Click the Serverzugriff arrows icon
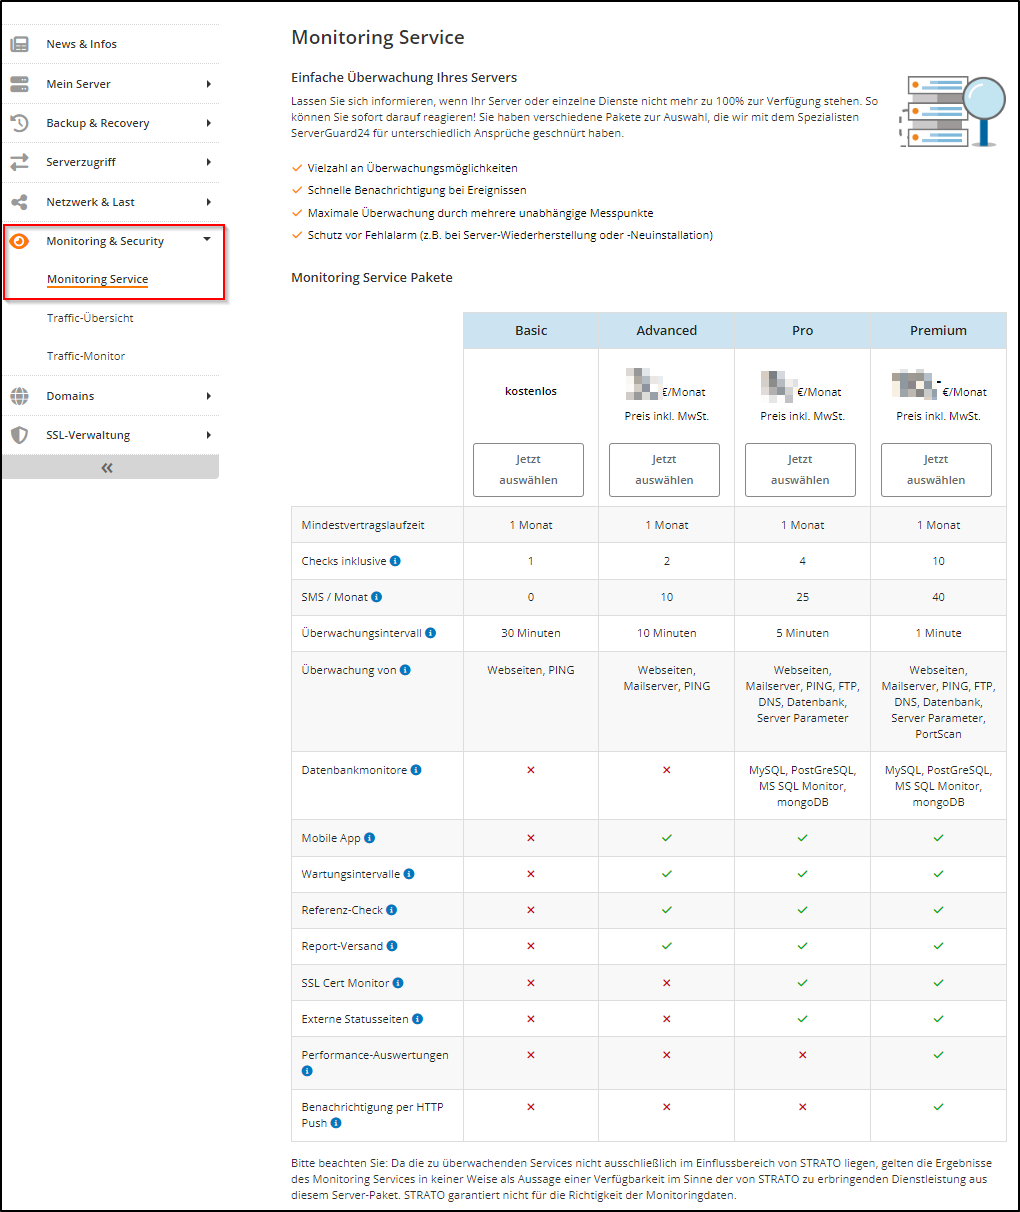Image resolution: width=1020 pixels, height=1212 pixels. [x=17, y=161]
